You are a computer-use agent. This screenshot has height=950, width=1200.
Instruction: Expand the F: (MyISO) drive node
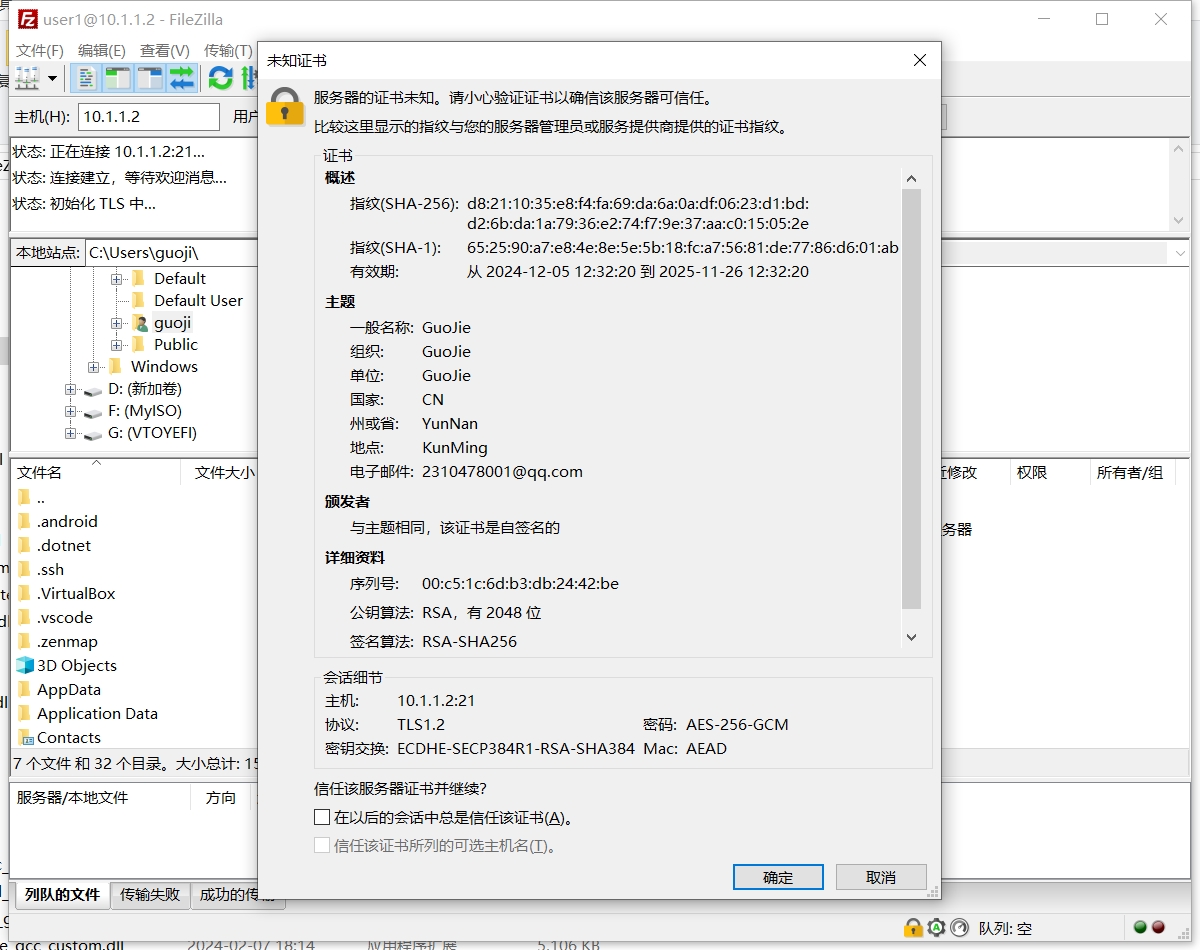(70, 411)
